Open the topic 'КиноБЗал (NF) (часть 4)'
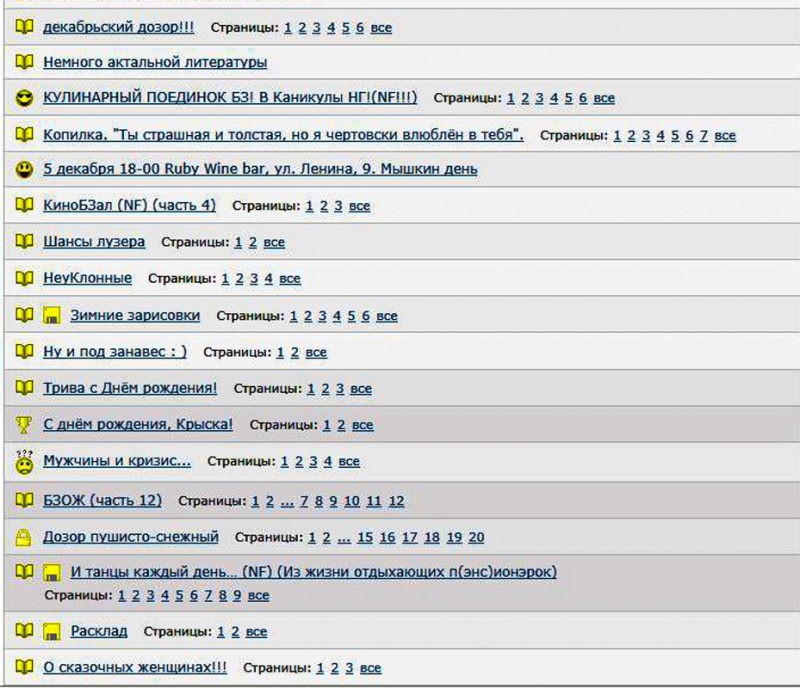Image resolution: width=800 pixels, height=688 pixels. (130, 205)
